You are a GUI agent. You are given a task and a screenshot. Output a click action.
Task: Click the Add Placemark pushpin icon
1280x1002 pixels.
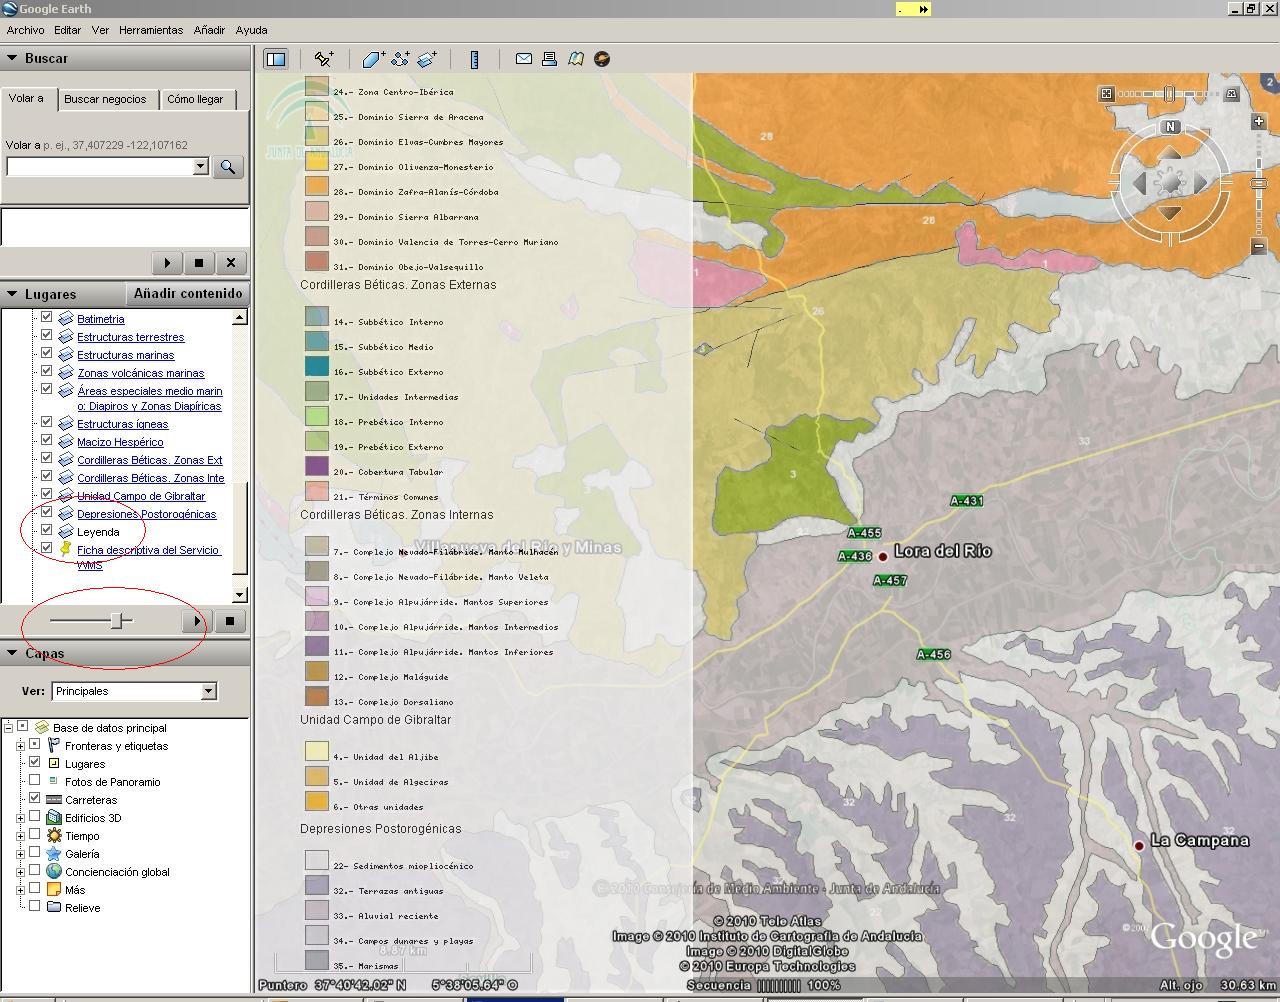click(x=323, y=59)
